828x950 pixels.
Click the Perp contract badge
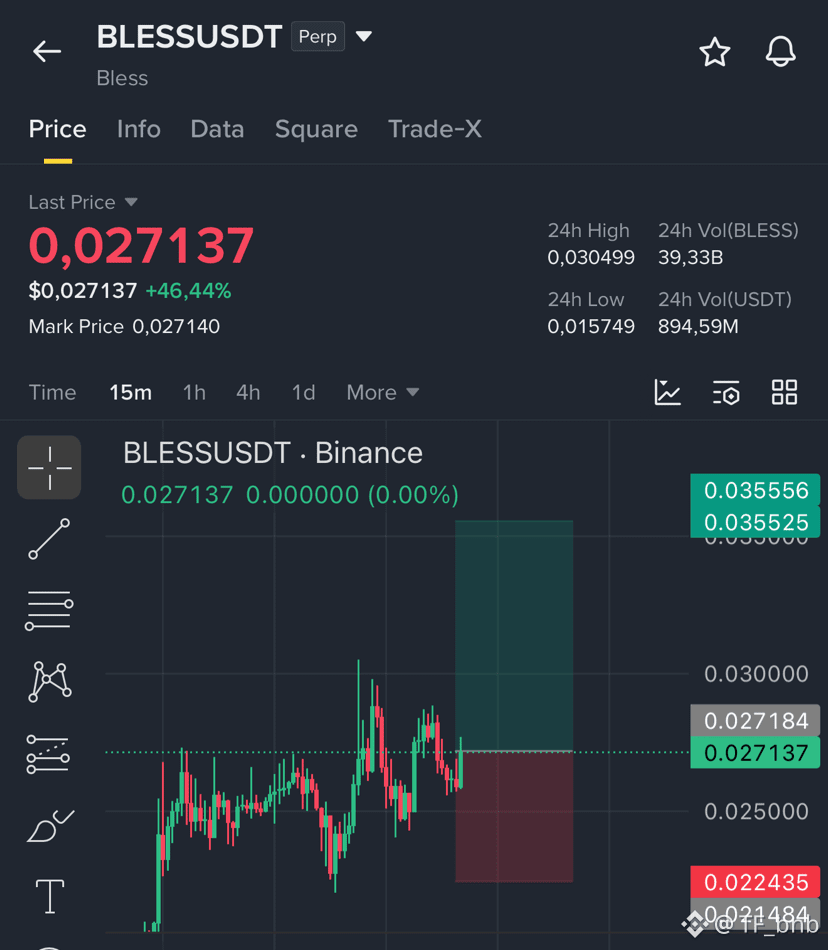click(x=318, y=36)
